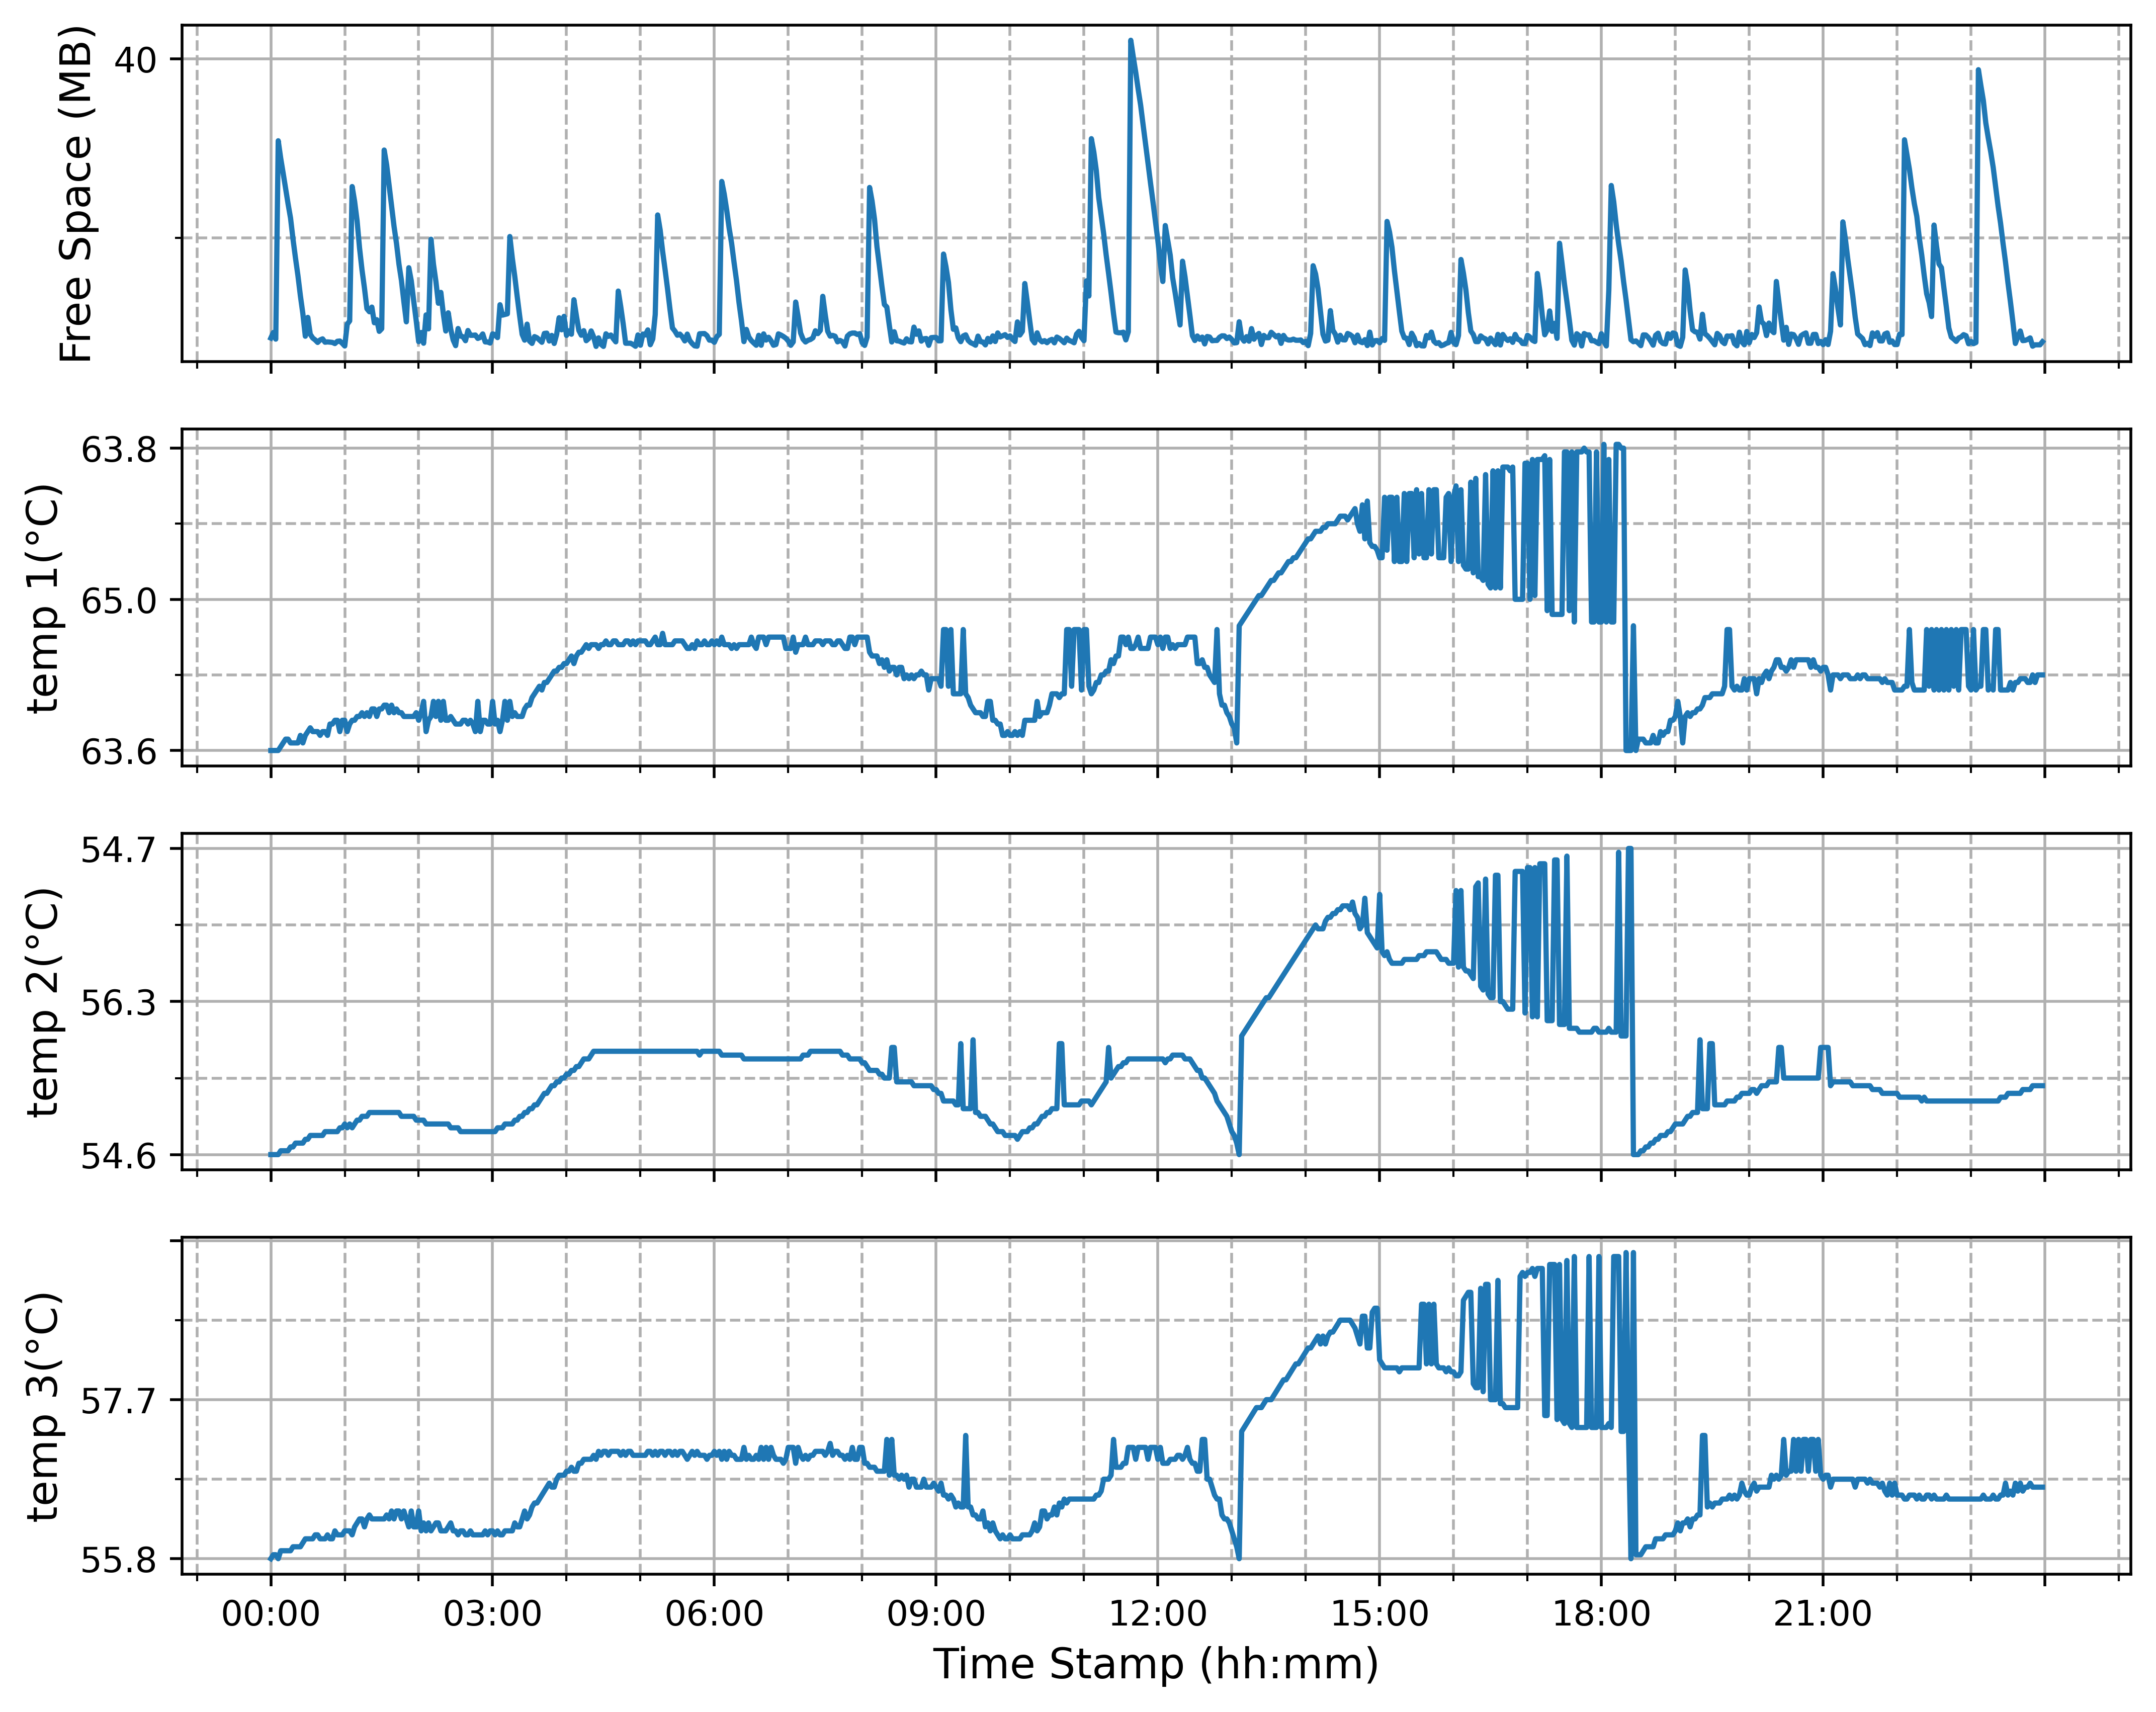Screen dimensions: 2156x1712
Task: Click the Free Space (MB) axis title
Action: (76, 194)
